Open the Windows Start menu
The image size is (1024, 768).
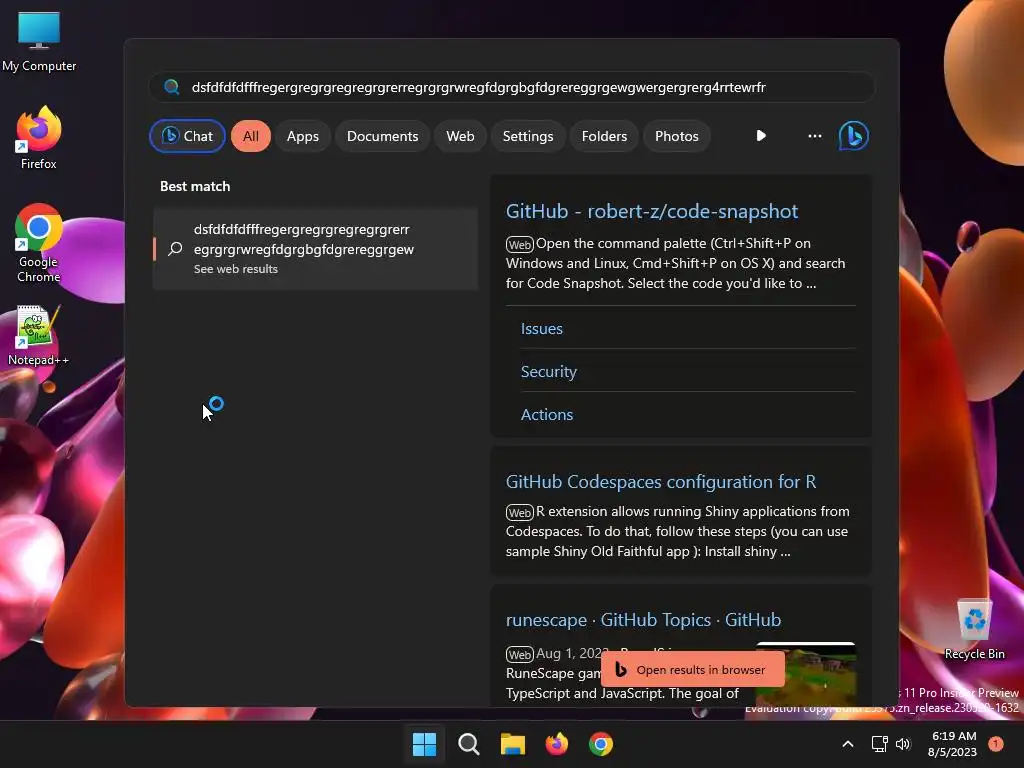424,744
